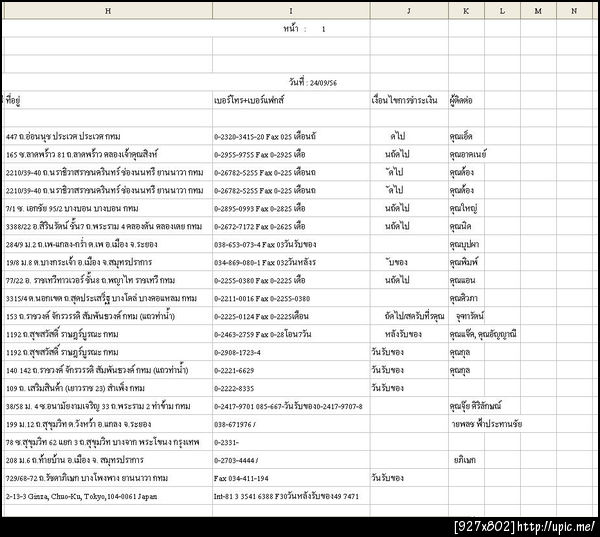600x537 pixels.
Task: Click address cell starting '140 142'
Action: pos(108,370)
